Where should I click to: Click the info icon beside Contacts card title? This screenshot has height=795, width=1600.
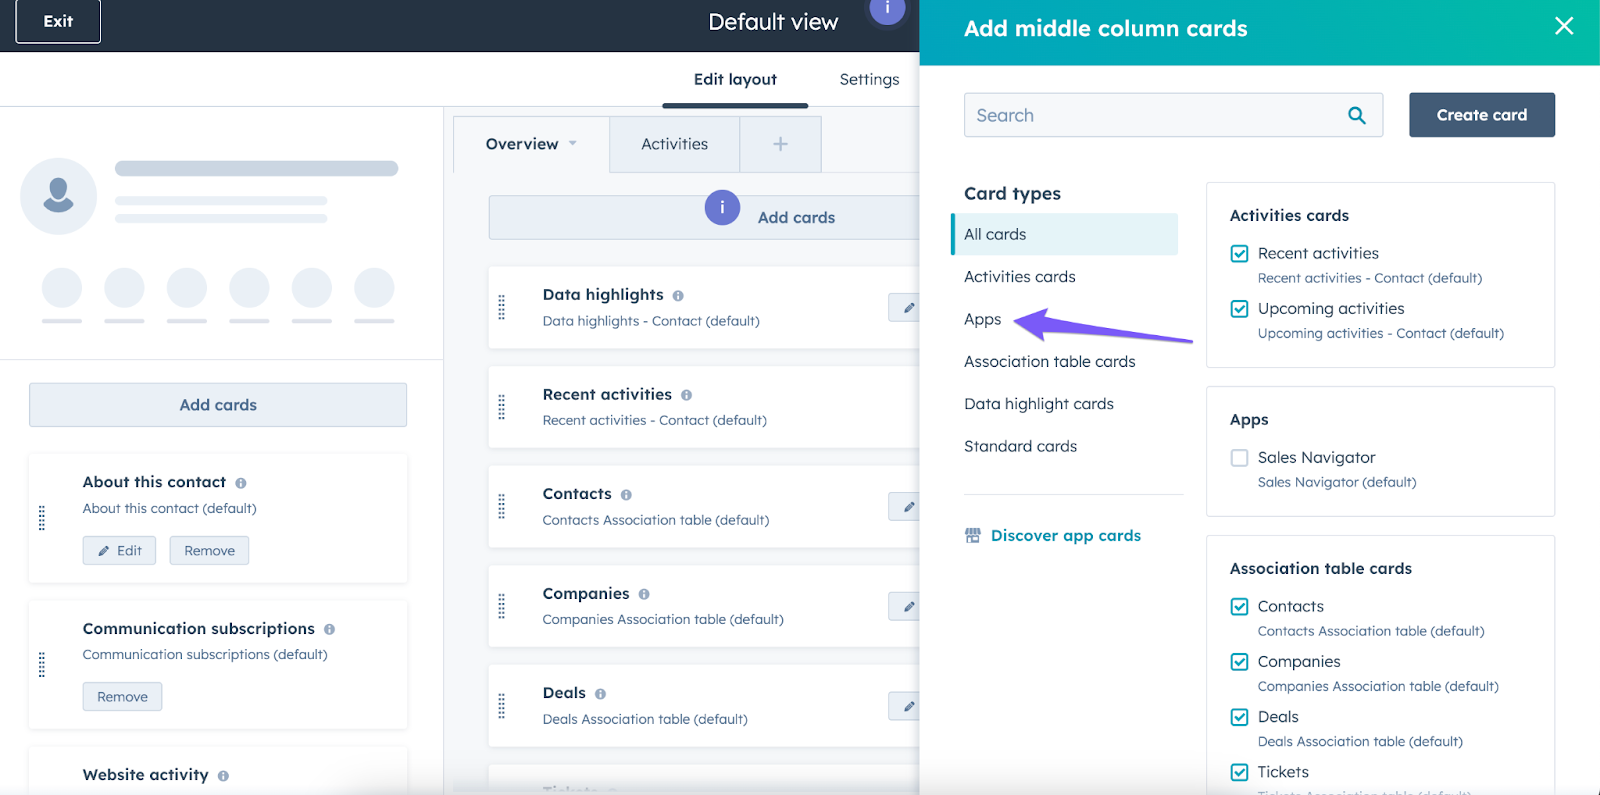pyautogui.click(x=626, y=495)
